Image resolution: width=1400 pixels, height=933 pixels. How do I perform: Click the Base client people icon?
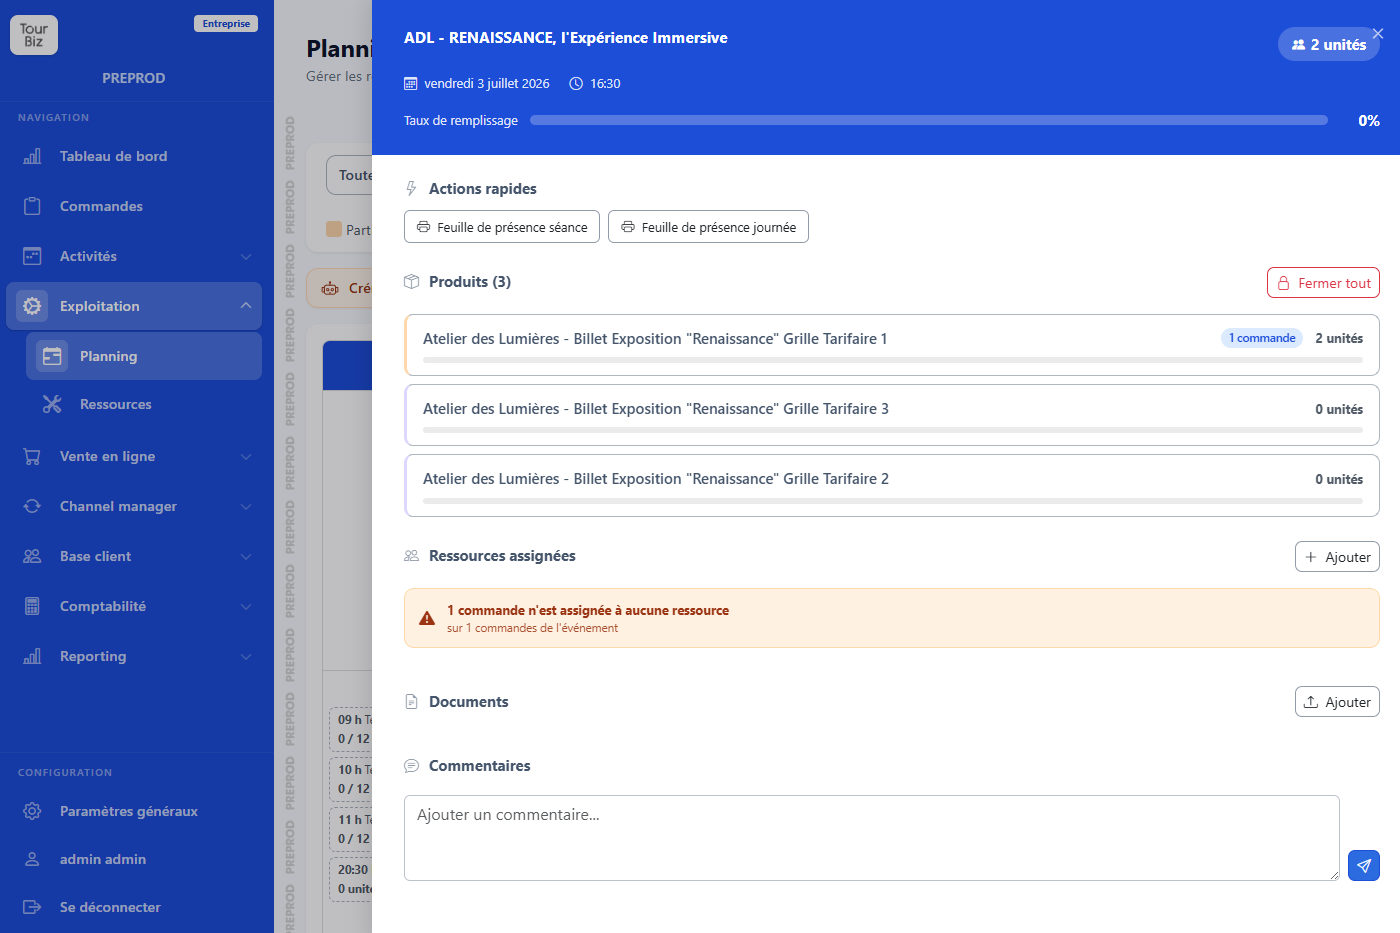pyautogui.click(x=32, y=556)
